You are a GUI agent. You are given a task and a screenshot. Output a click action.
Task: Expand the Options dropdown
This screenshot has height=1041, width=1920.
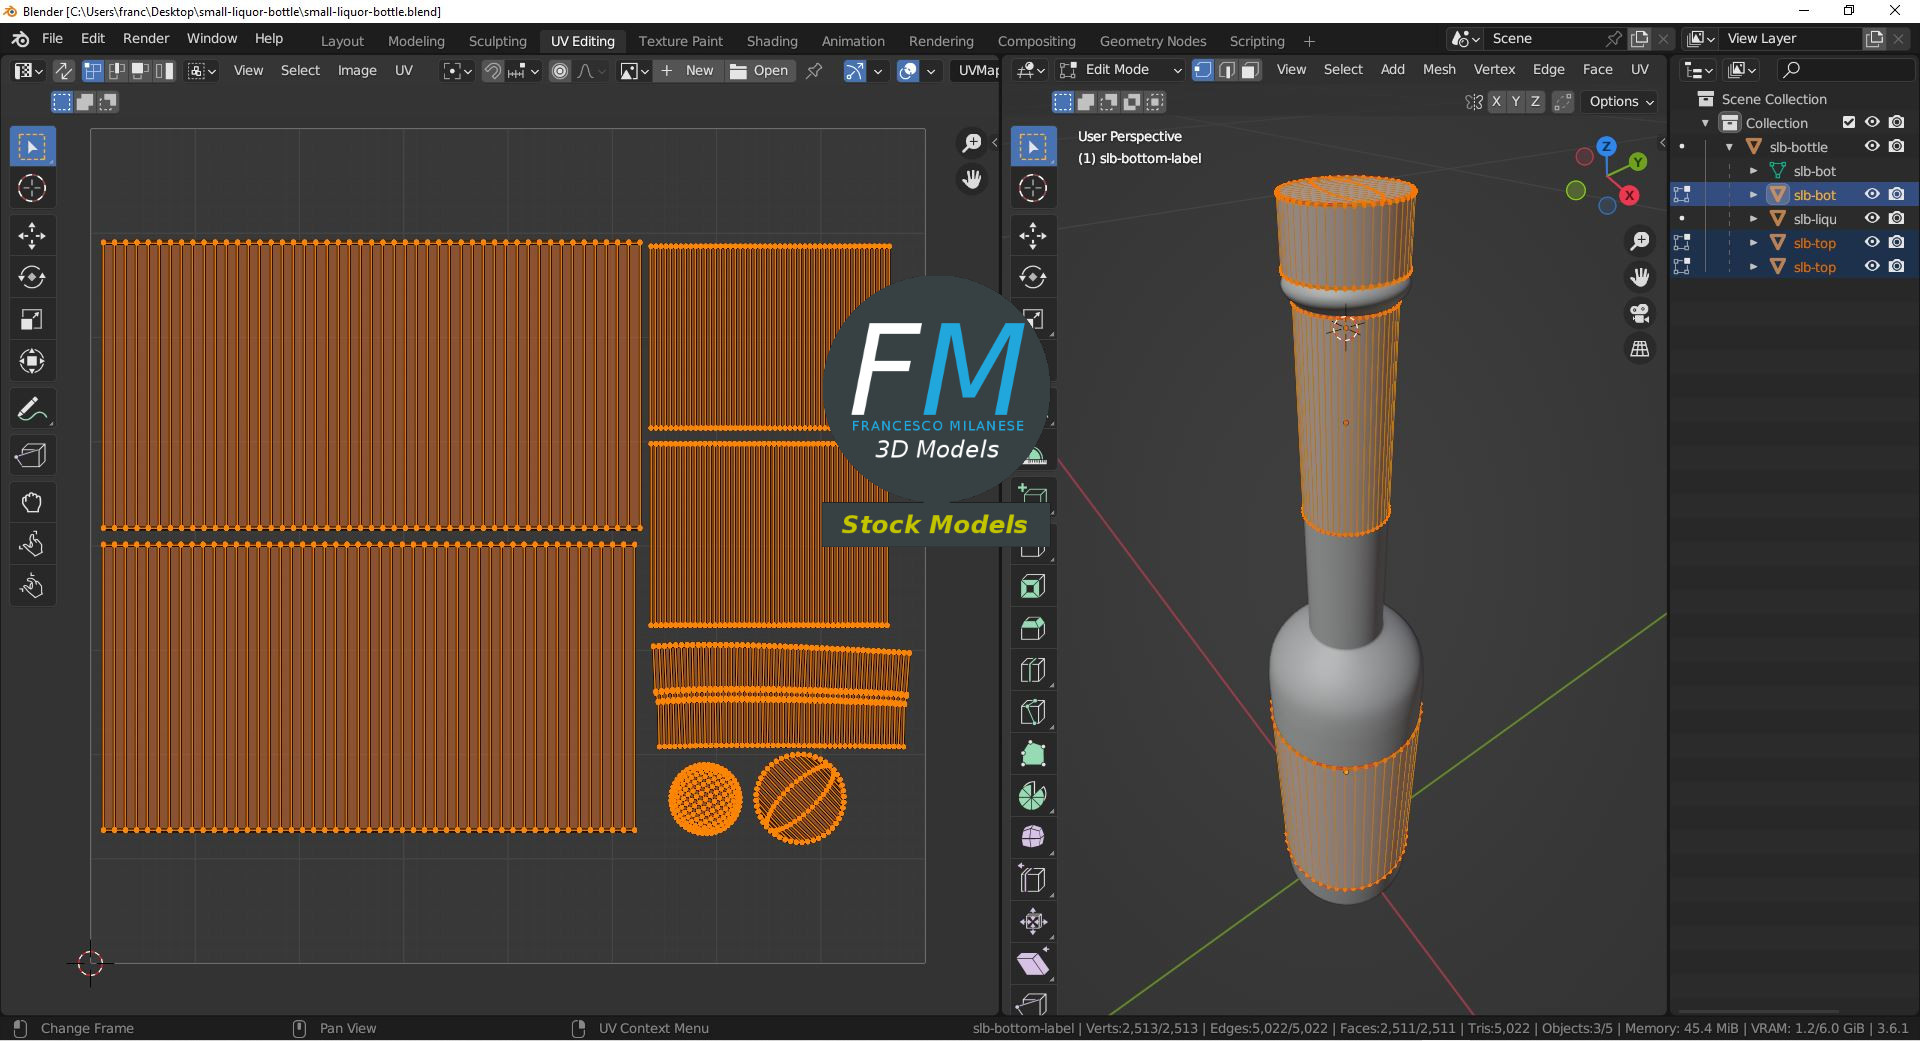[1621, 101]
